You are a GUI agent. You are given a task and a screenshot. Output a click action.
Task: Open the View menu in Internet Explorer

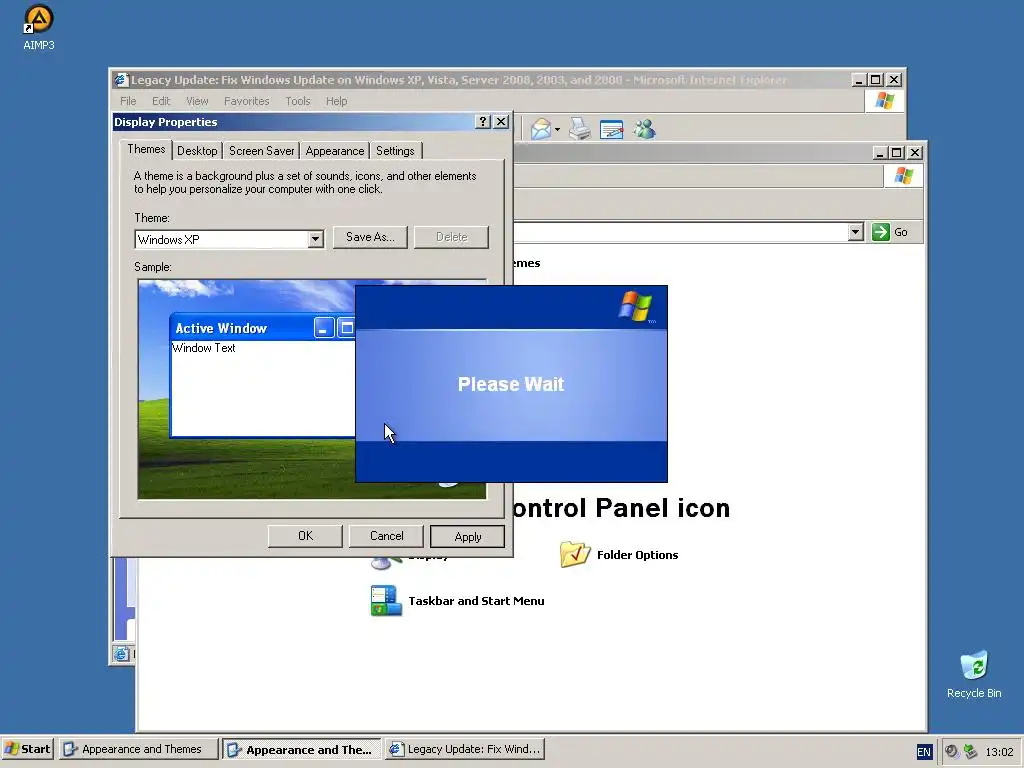click(197, 101)
